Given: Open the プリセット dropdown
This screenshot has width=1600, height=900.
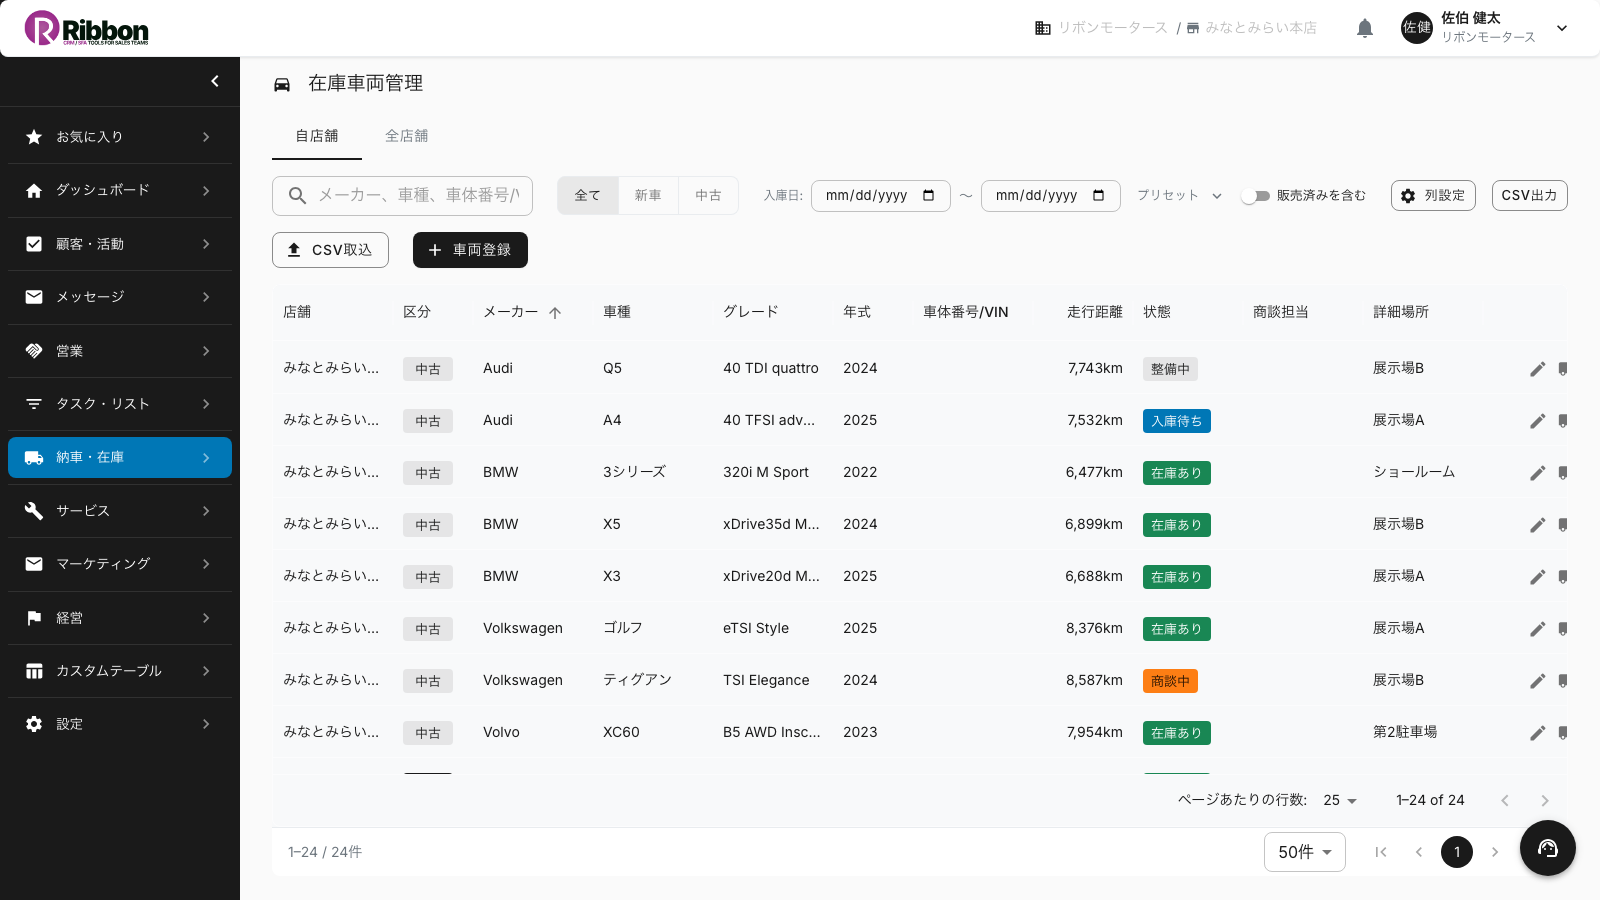Looking at the screenshot, I should [x=1179, y=195].
